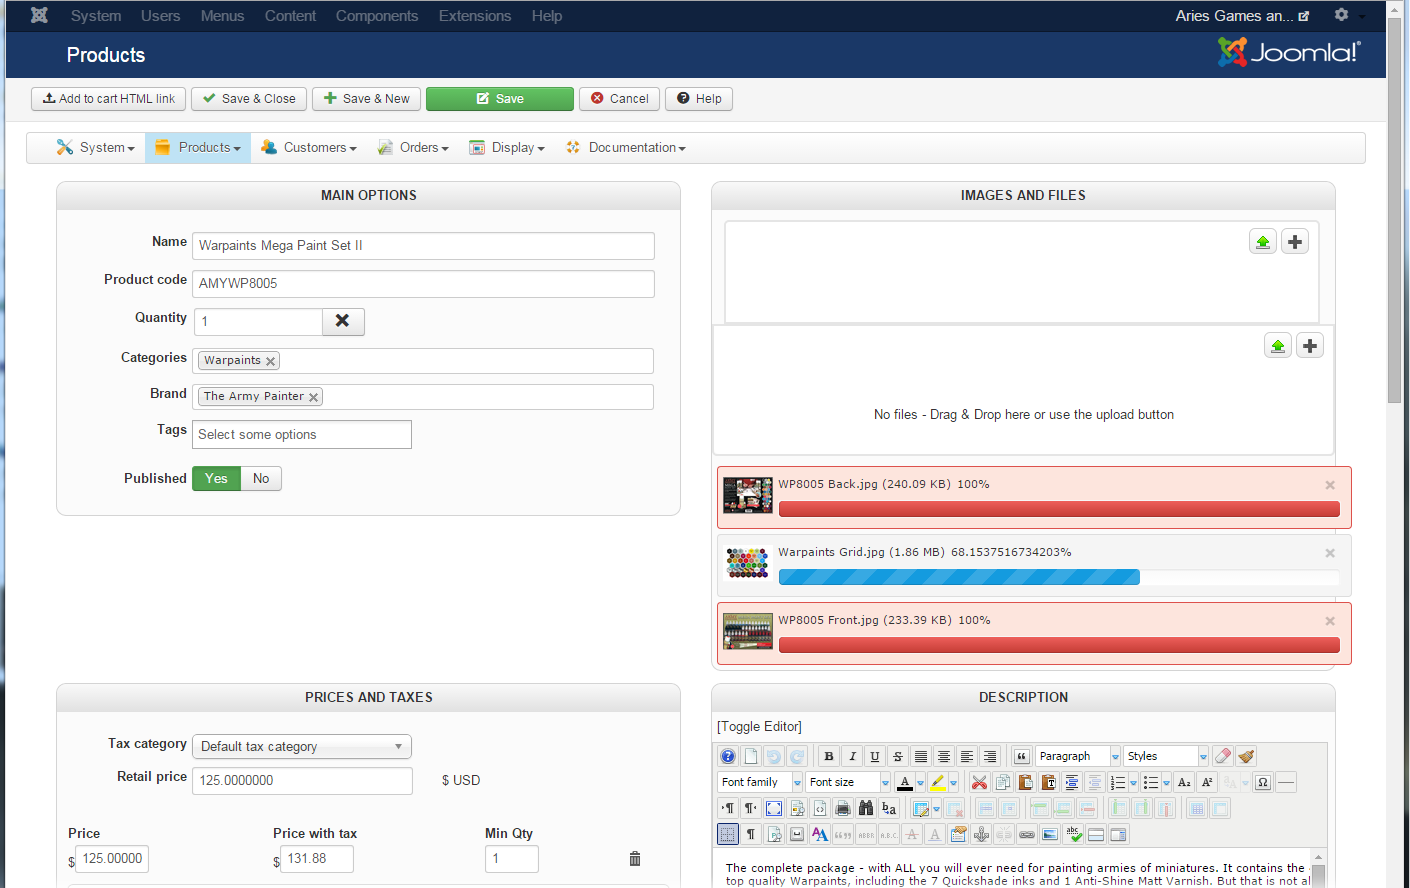Set Published to No
The width and height of the screenshot is (1410, 888).
(x=261, y=479)
